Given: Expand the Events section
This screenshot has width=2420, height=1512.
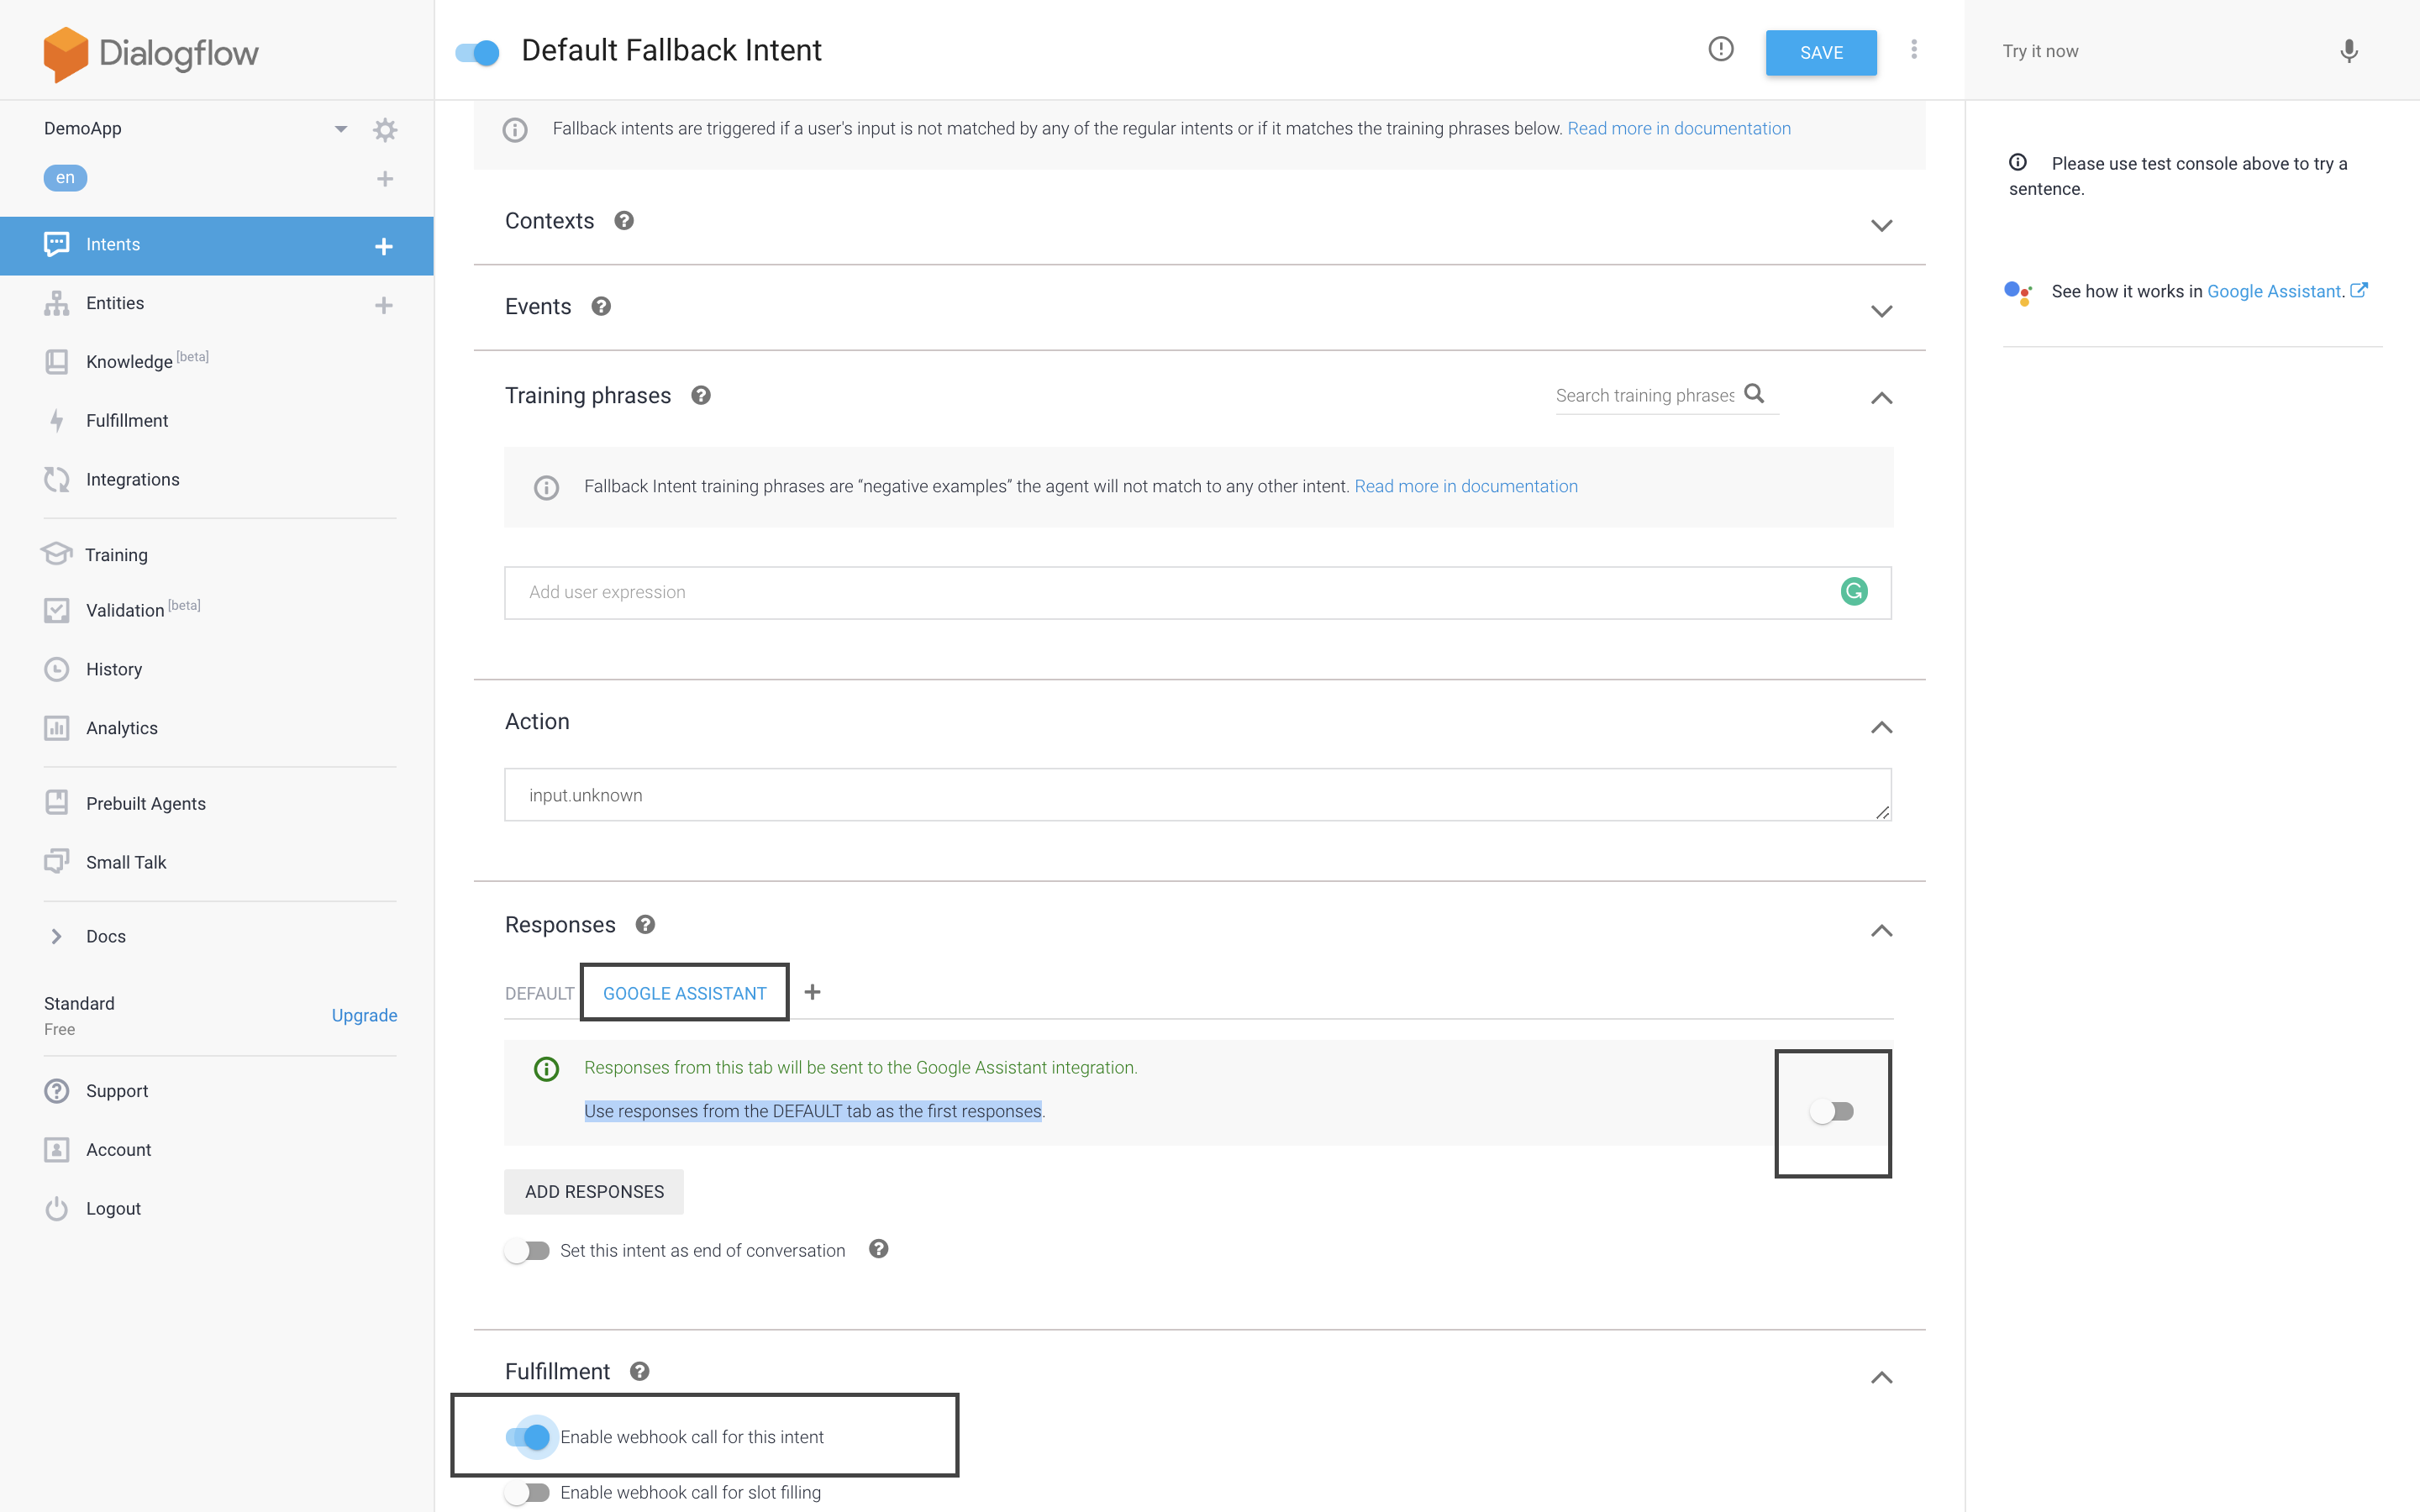Looking at the screenshot, I should click(x=1881, y=311).
